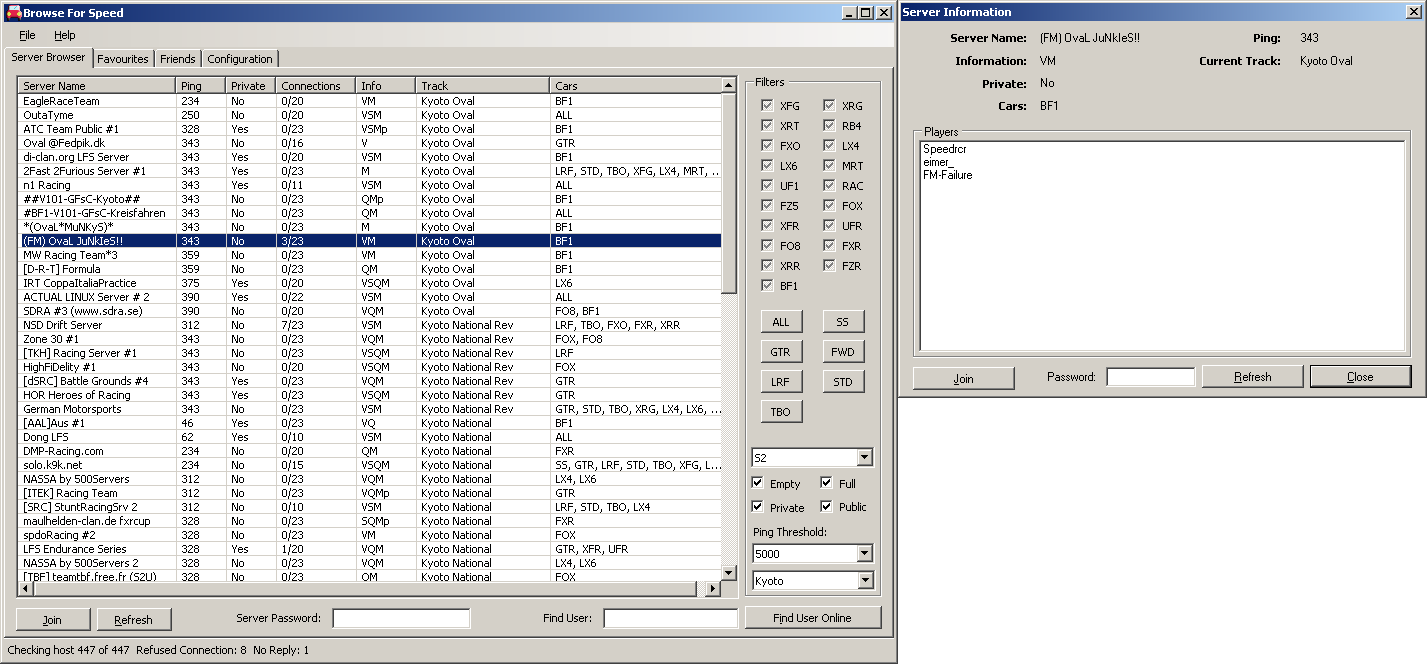1427x664 pixels.
Task: Toggle the XRG car filter checkbox
Action: (x=829, y=105)
